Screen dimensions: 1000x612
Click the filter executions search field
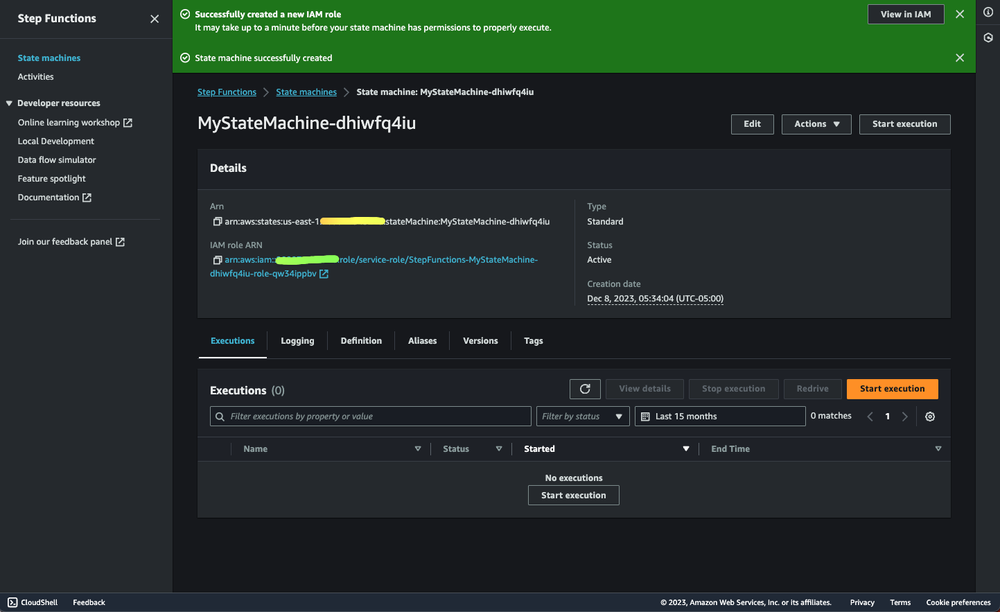point(371,416)
